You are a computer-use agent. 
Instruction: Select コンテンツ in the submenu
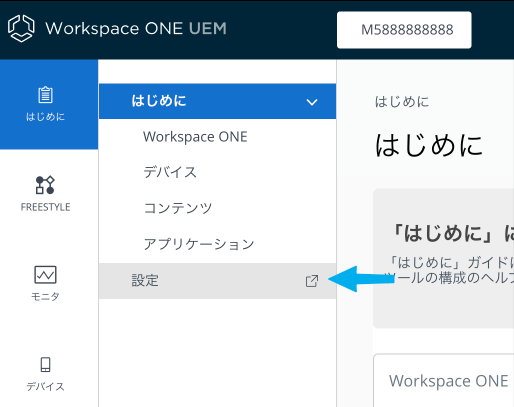pos(178,208)
